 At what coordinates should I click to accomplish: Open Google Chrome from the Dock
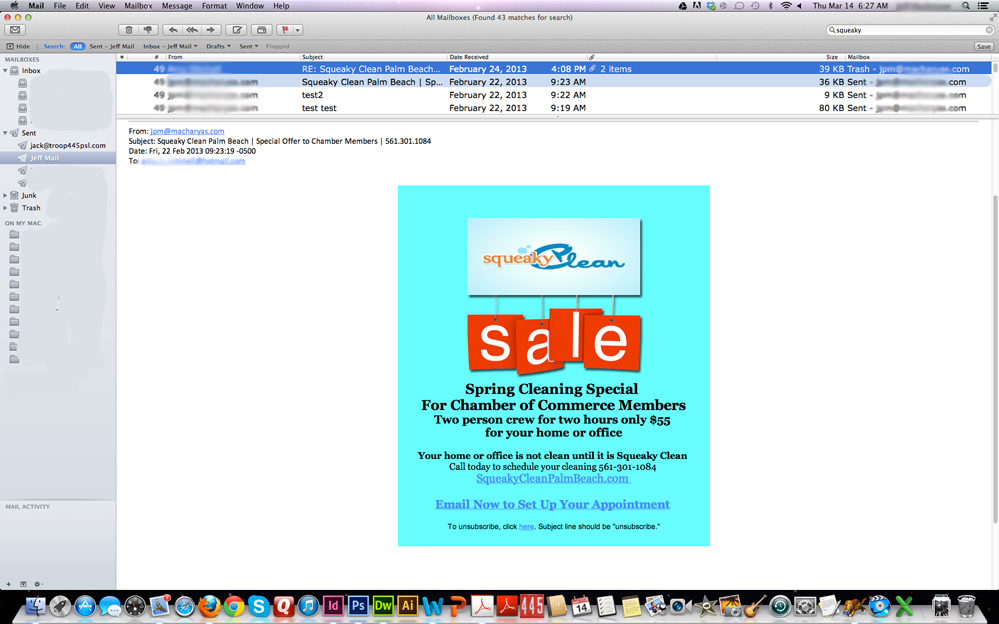pyautogui.click(x=234, y=606)
